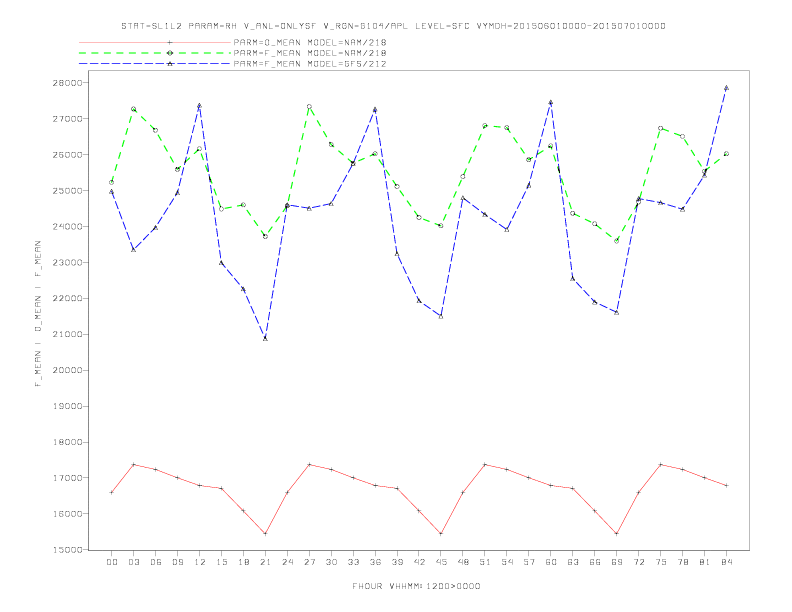Click y-axis tick label 28000
This screenshot has height=612, width=792.
(68, 83)
